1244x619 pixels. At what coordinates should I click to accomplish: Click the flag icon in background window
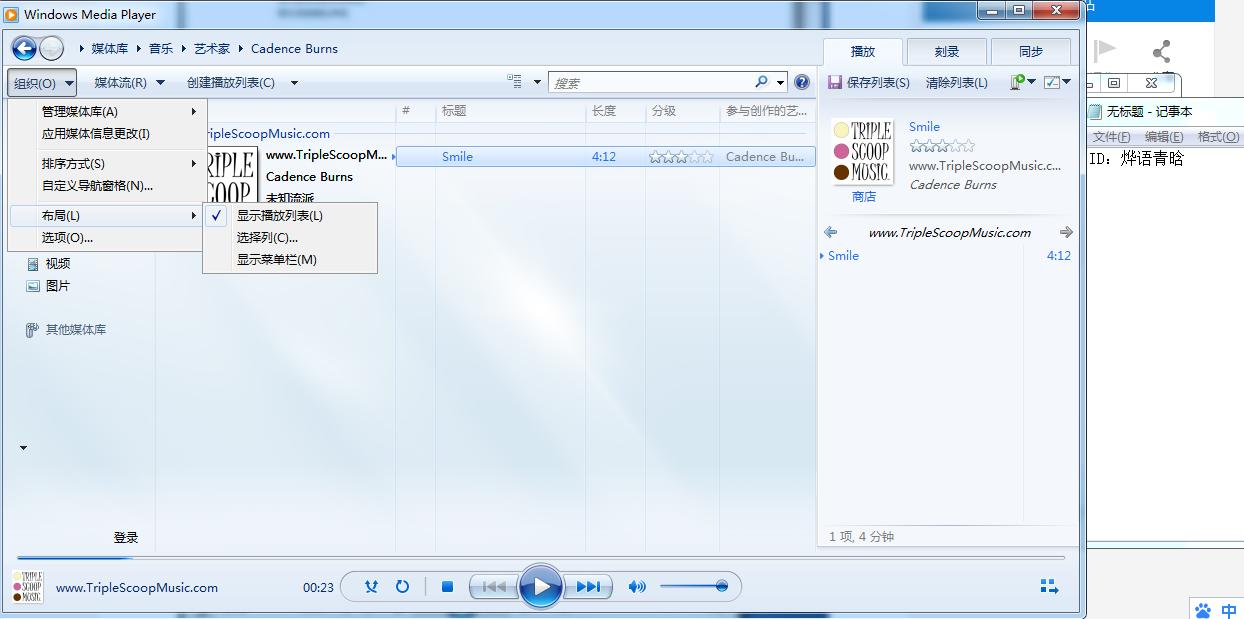pos(1105,51)
